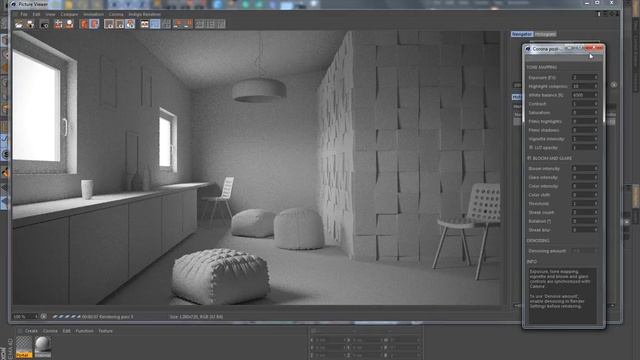Click the Bloom intensity value field
This screenshot has height=360, width=640.
coord(585,168)
